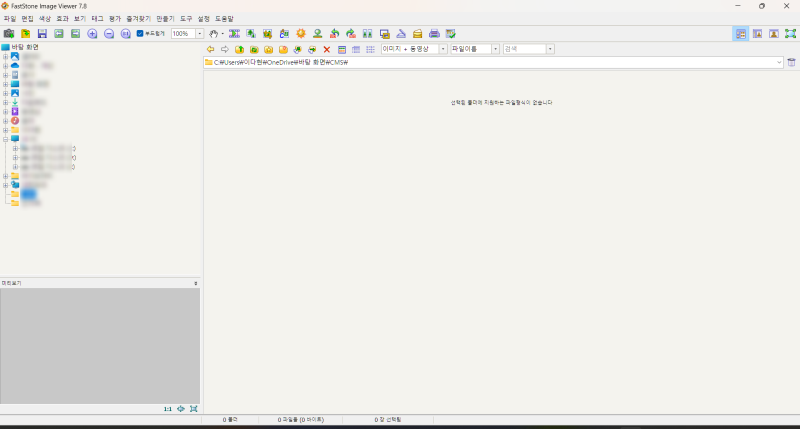Go to the next image icon
Viewport: 800px width, 429px height.
tap(76, 34)
